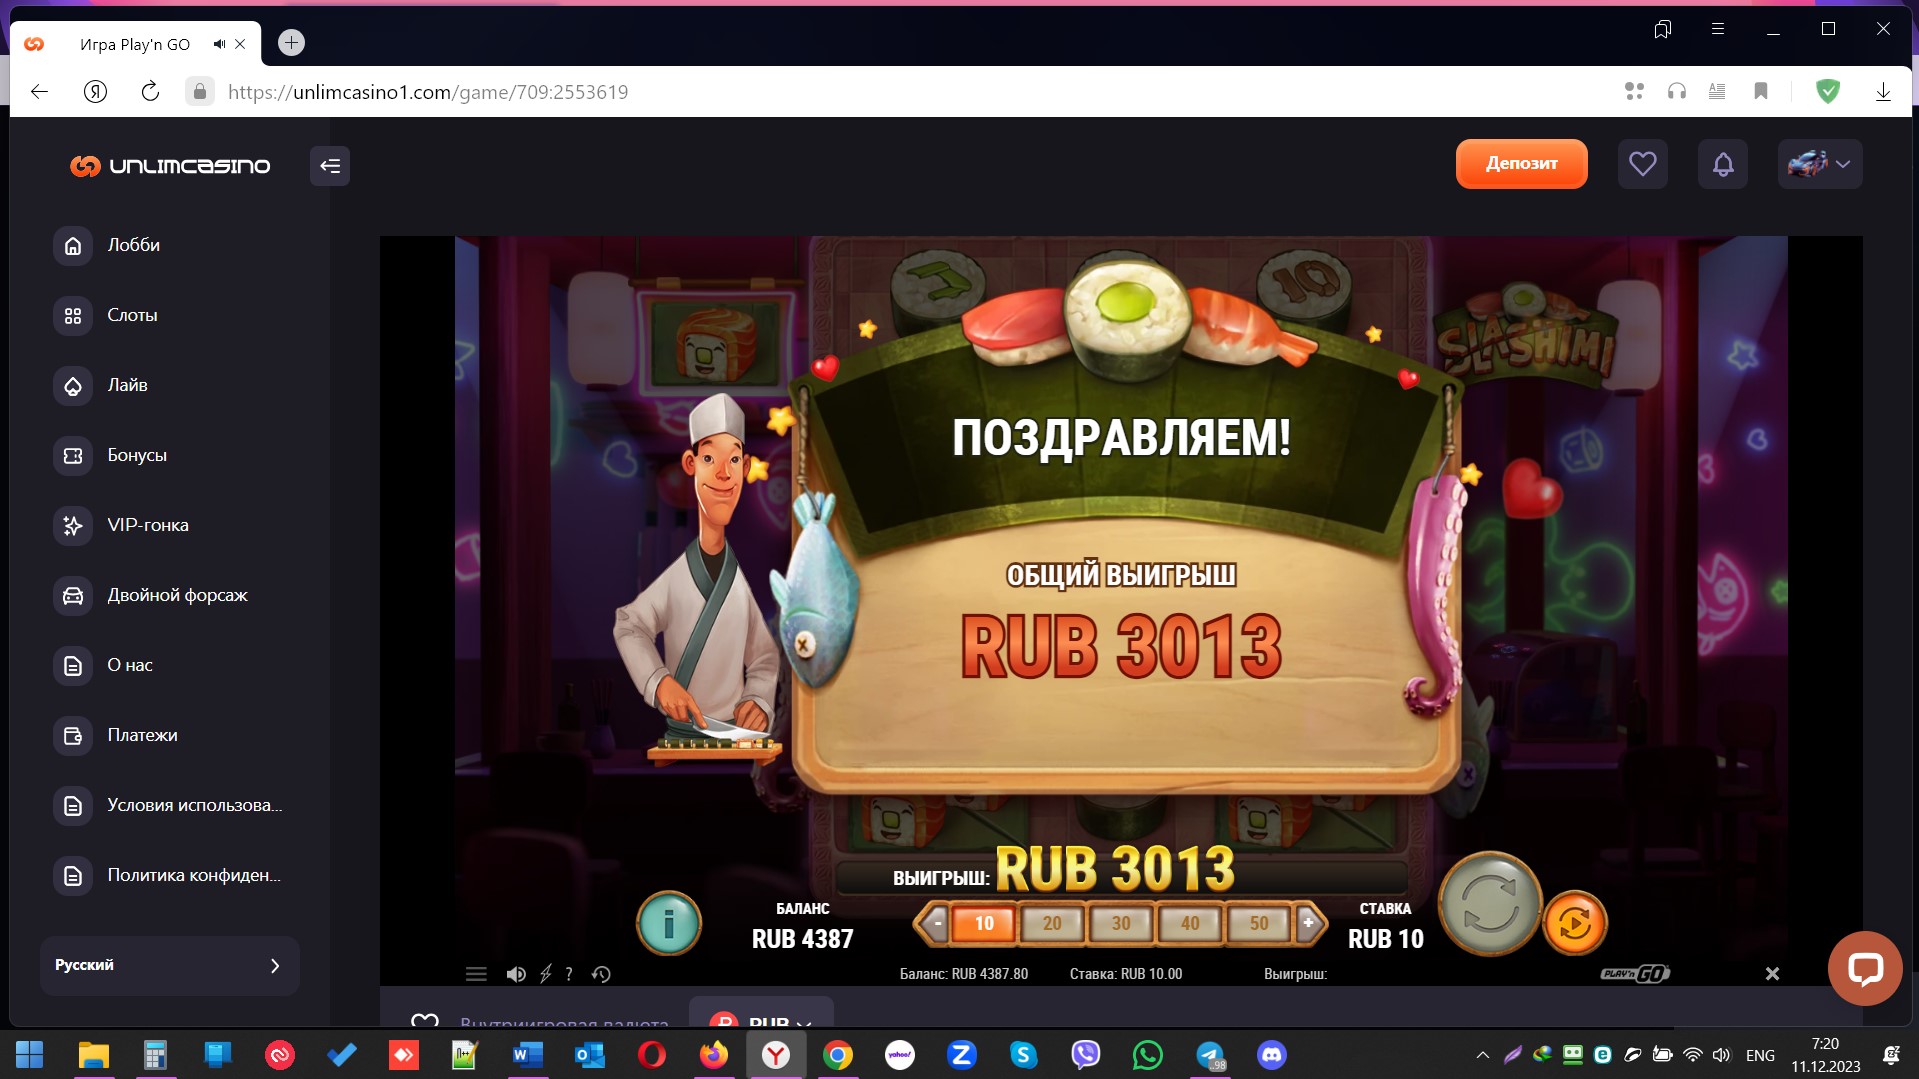Image resolution: width=1919 pixels, height=1079 pixels.
Task: Select the 50 bet value
Action: [1258, 923]
